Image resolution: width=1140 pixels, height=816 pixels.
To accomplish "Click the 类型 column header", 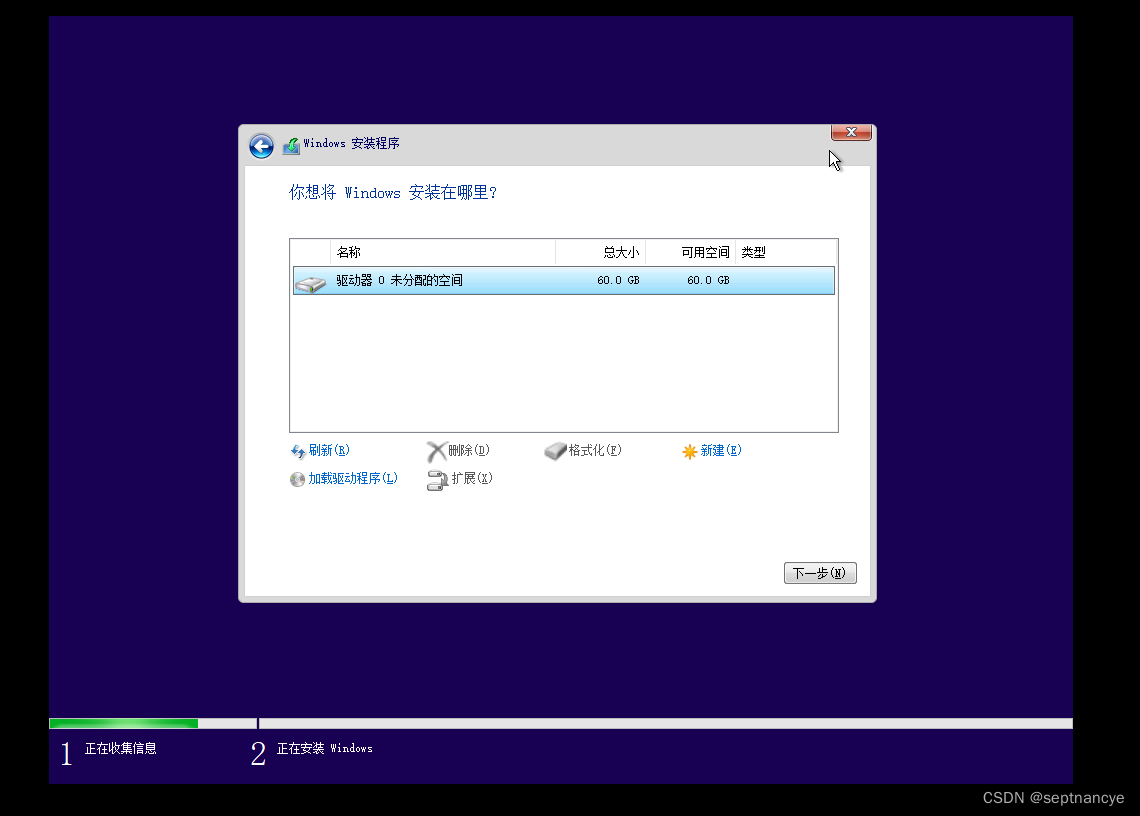I will point(786,252).
